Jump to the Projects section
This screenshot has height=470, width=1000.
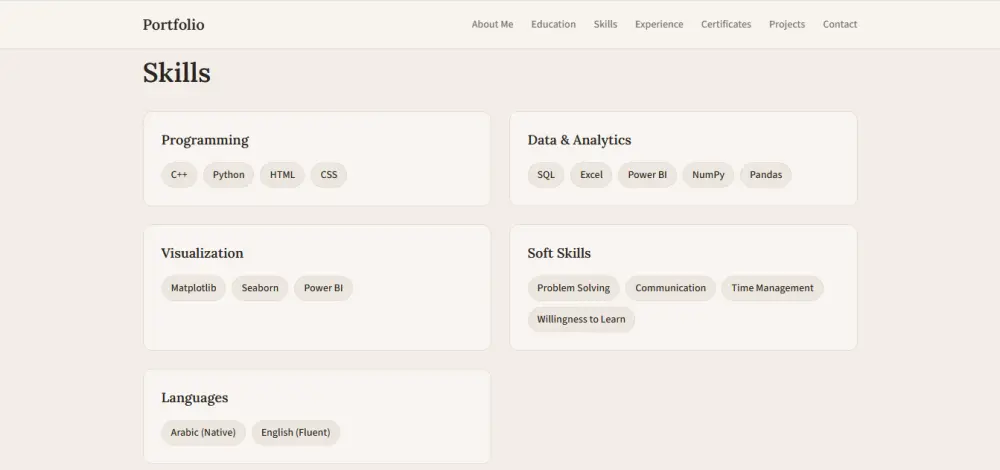point(787,24)
